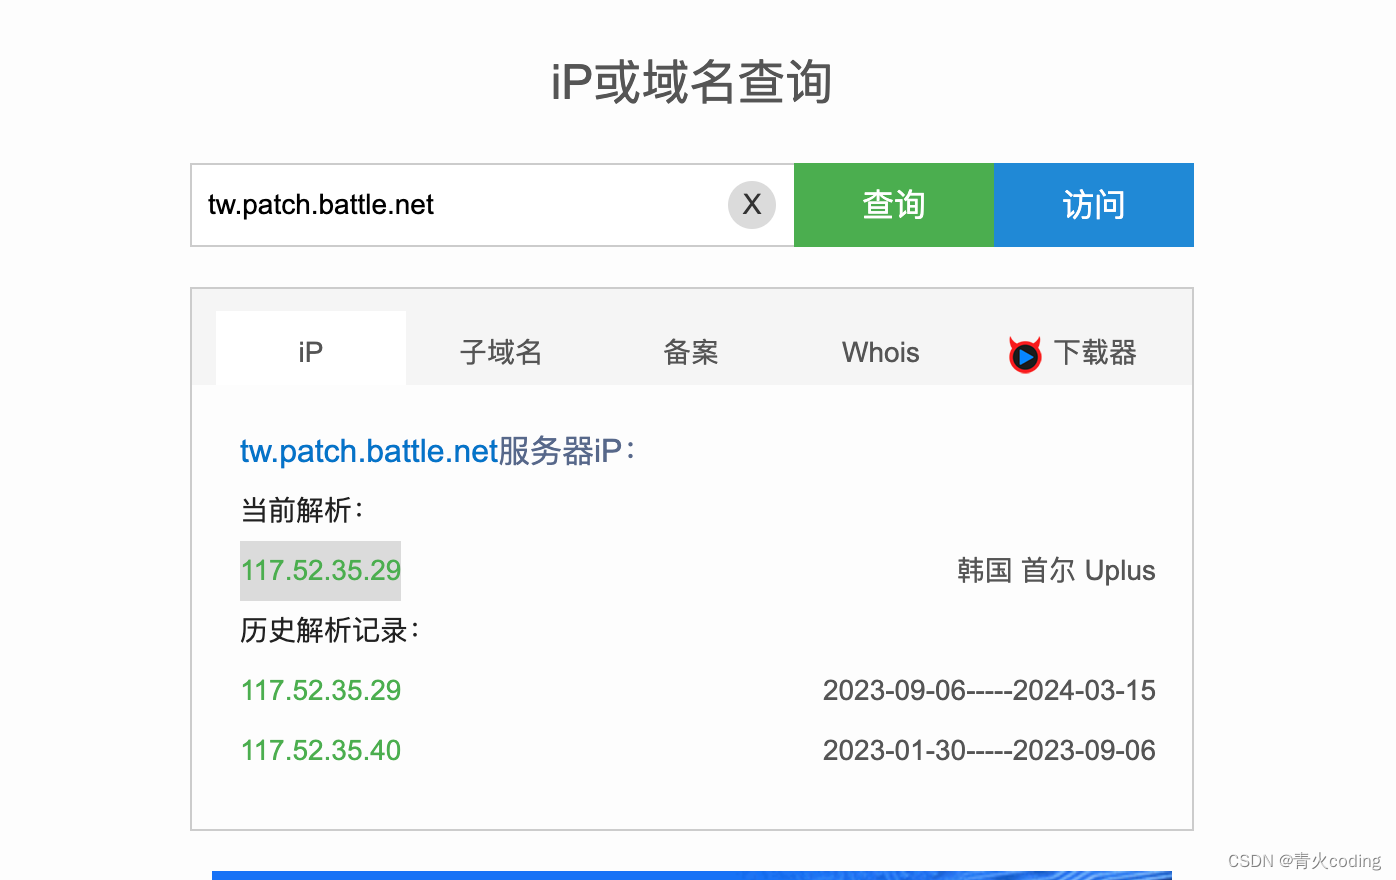This screenshot has height=880, width=1396.
Task: Click the blue 访问 visit button
Action: (x=1094, y=205)
